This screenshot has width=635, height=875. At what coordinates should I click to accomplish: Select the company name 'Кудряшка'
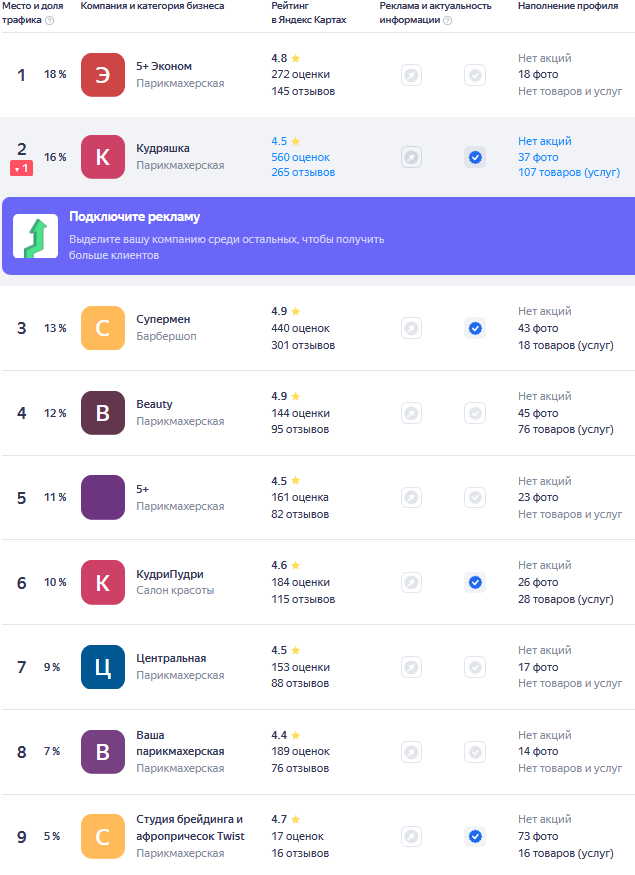click(163, 148)
